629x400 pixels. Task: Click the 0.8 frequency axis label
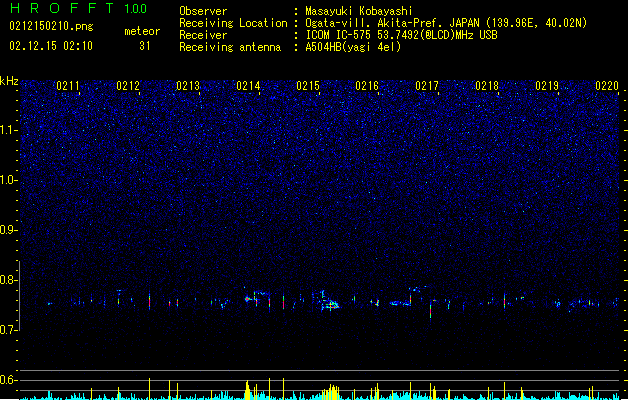click(8, 280)
